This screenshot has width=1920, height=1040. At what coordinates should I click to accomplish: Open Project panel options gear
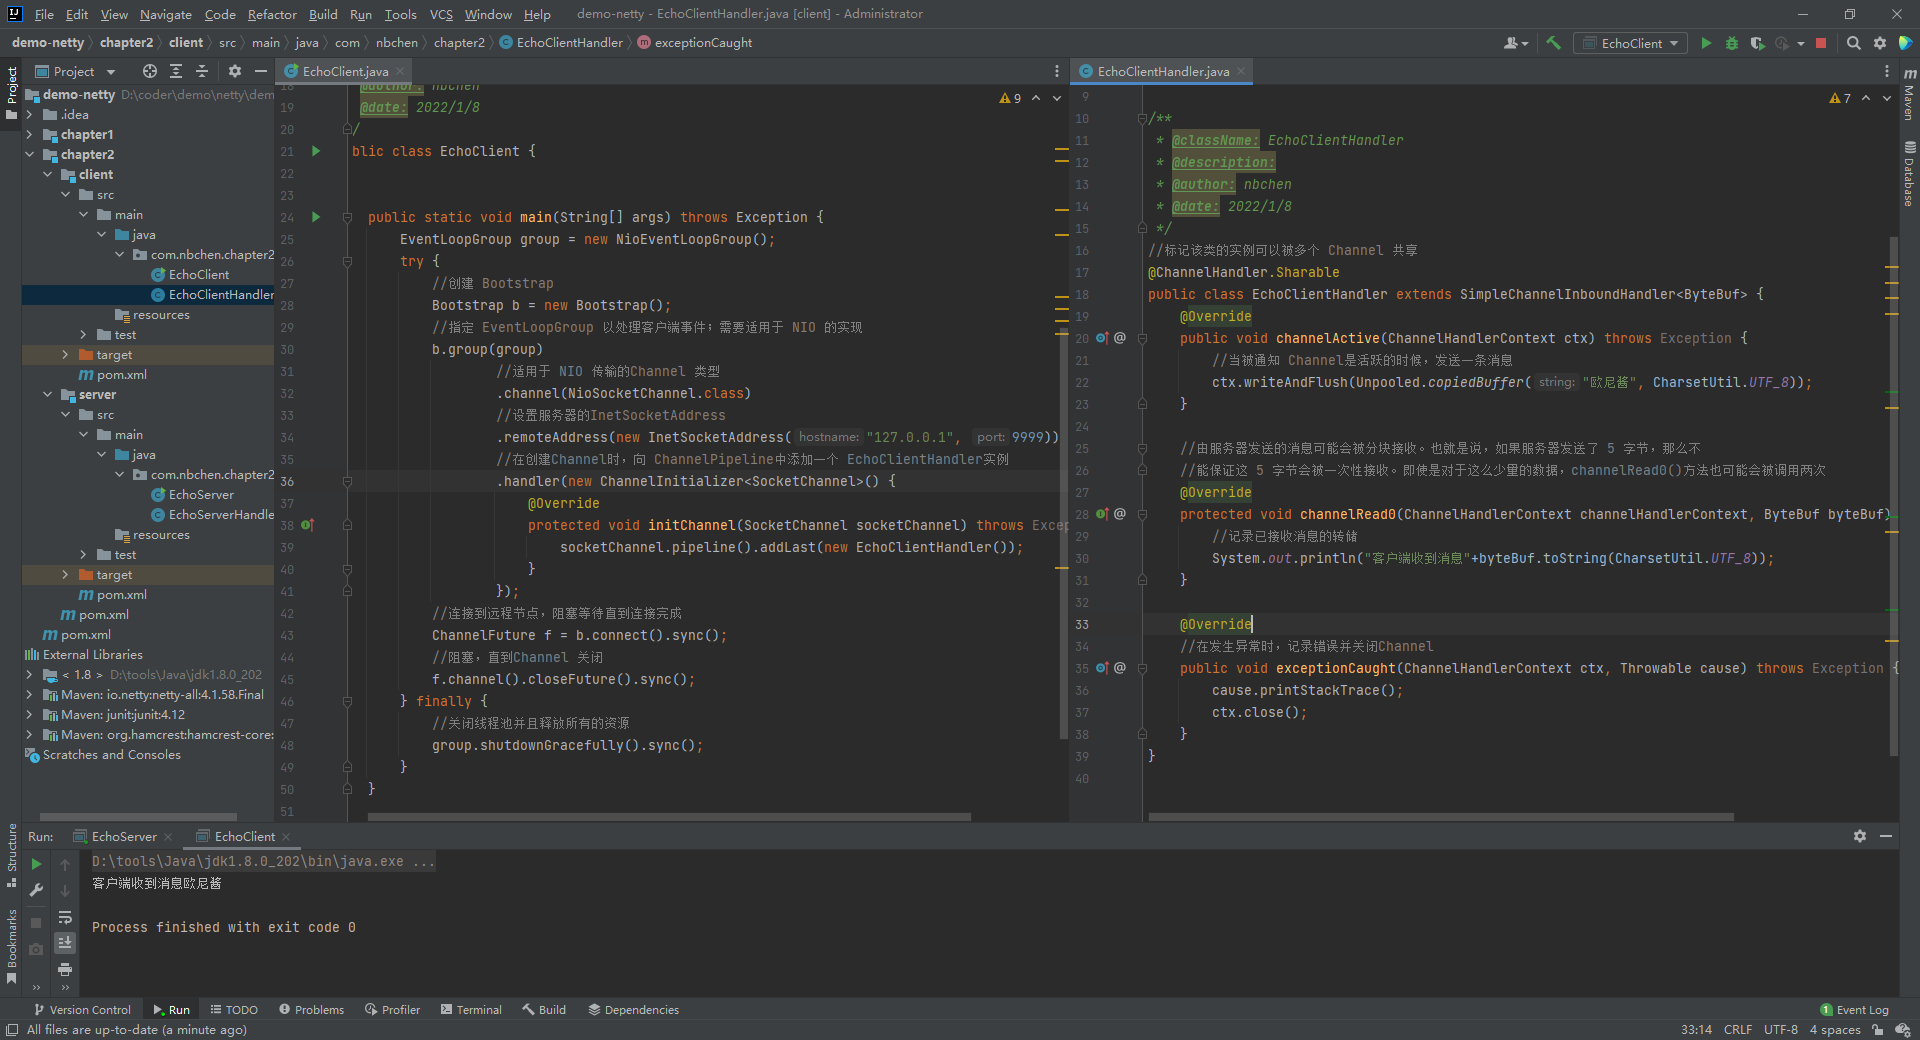point(235,71)
